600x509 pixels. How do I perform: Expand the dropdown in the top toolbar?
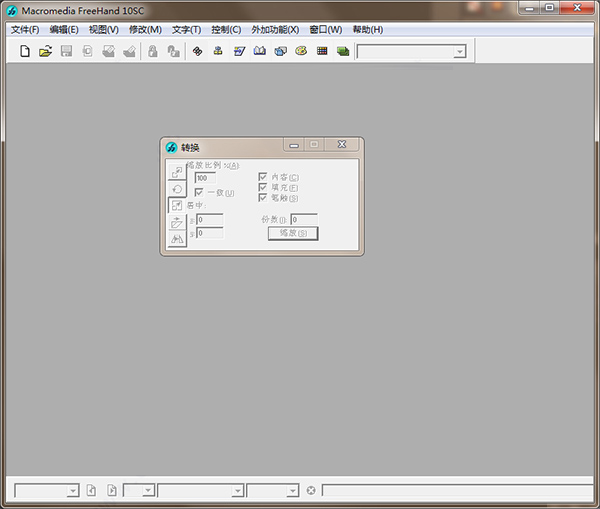(460, 52)
